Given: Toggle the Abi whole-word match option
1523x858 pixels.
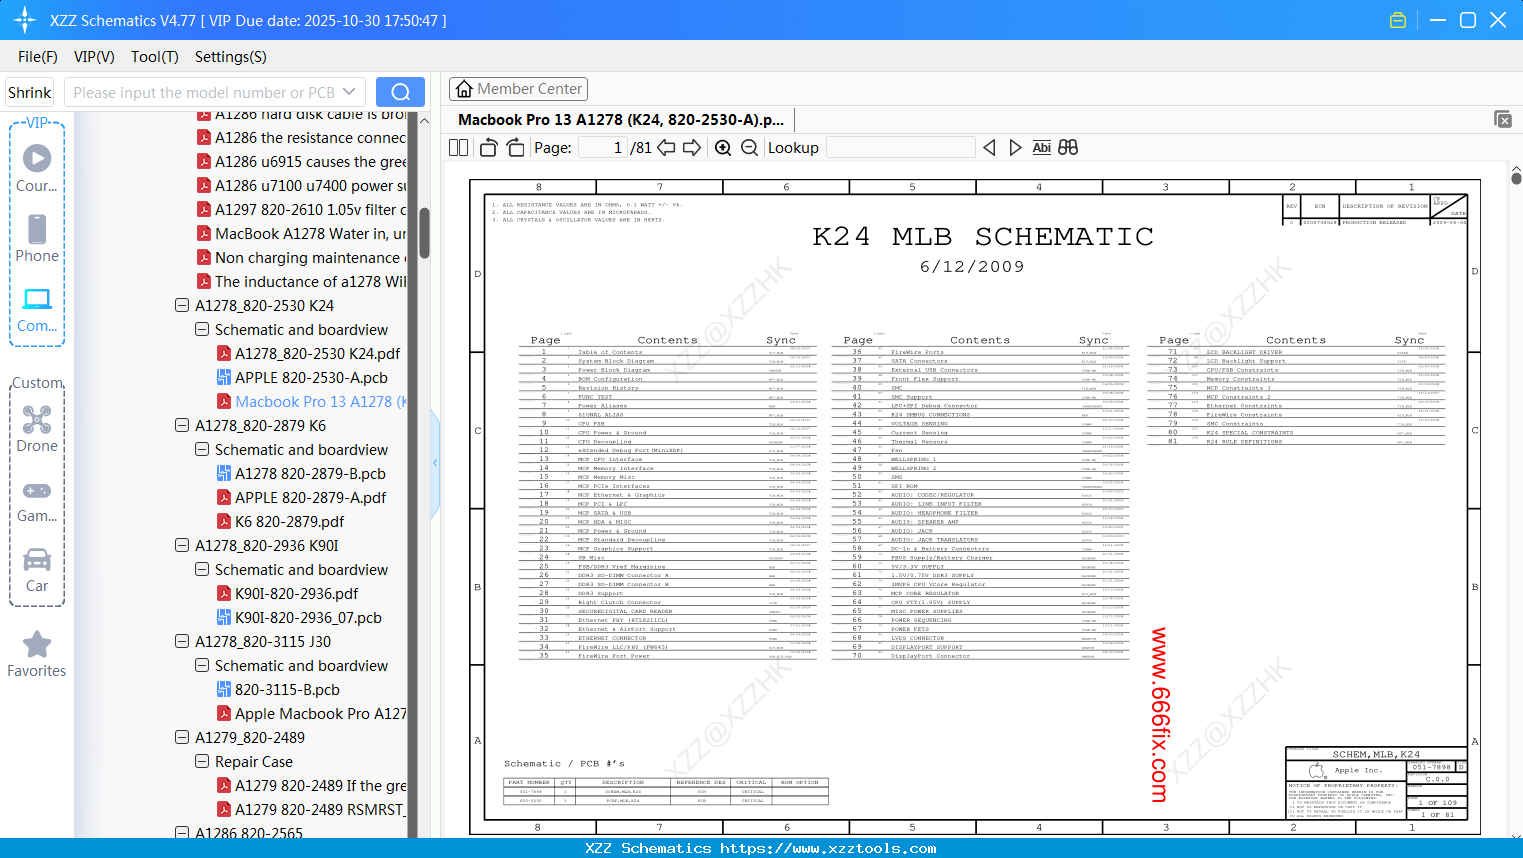Looking at the screenshot, I should [x=1042, y=148].
